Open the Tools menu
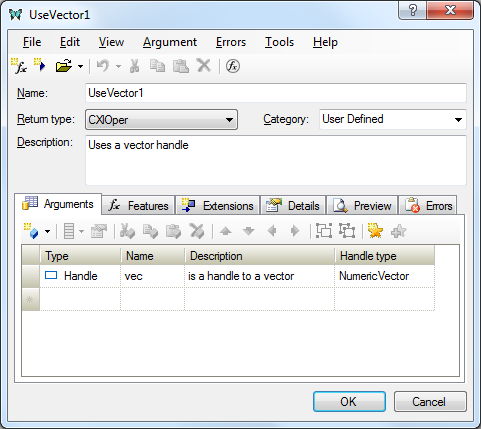The width and height of the screenshot is (481, 429). click(279, 42)
